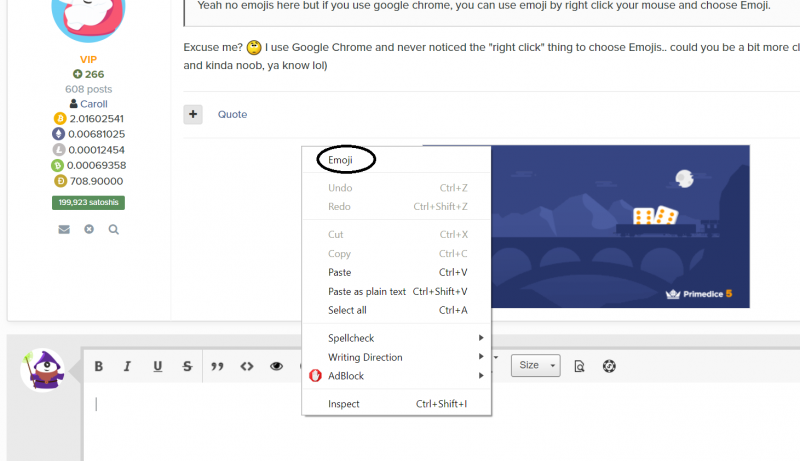The image size is (800, 461).
Task: Choose Cut from the context menu
Action: pyautogui.click(x=397, y=235)
